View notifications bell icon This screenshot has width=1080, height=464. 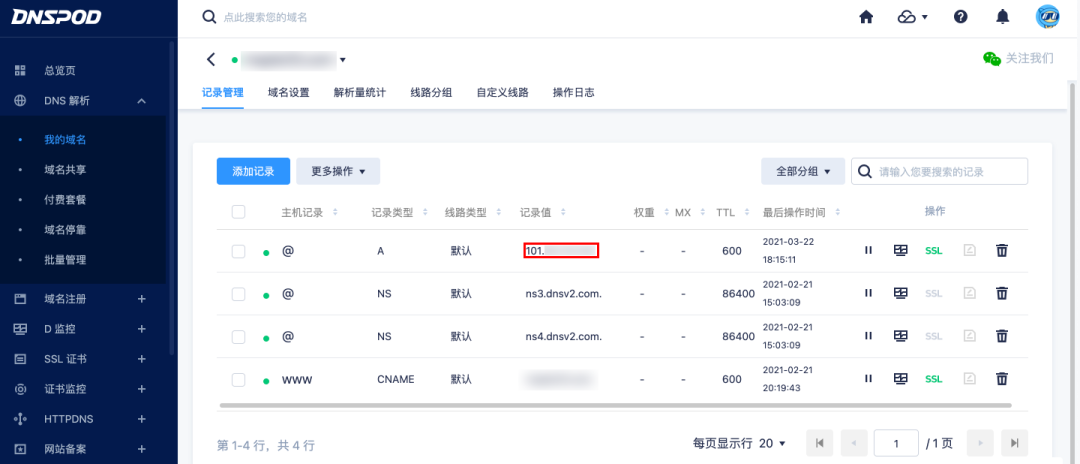point(1003,17)
